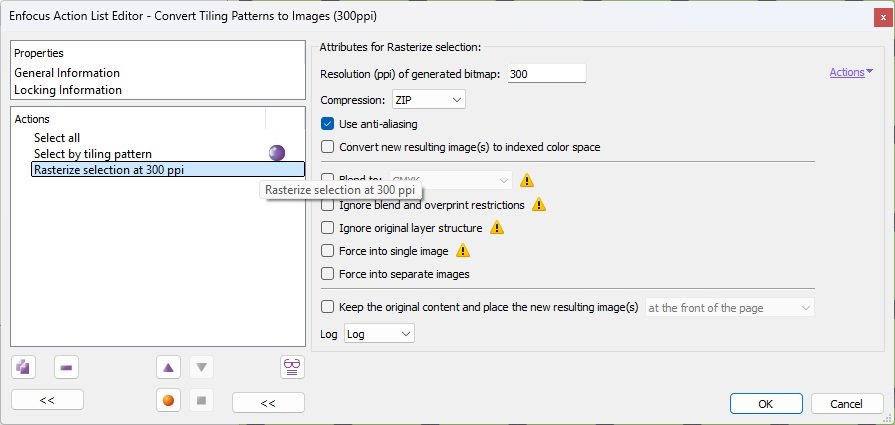Open the Compression ZIP dropdown

pos(429,100)
